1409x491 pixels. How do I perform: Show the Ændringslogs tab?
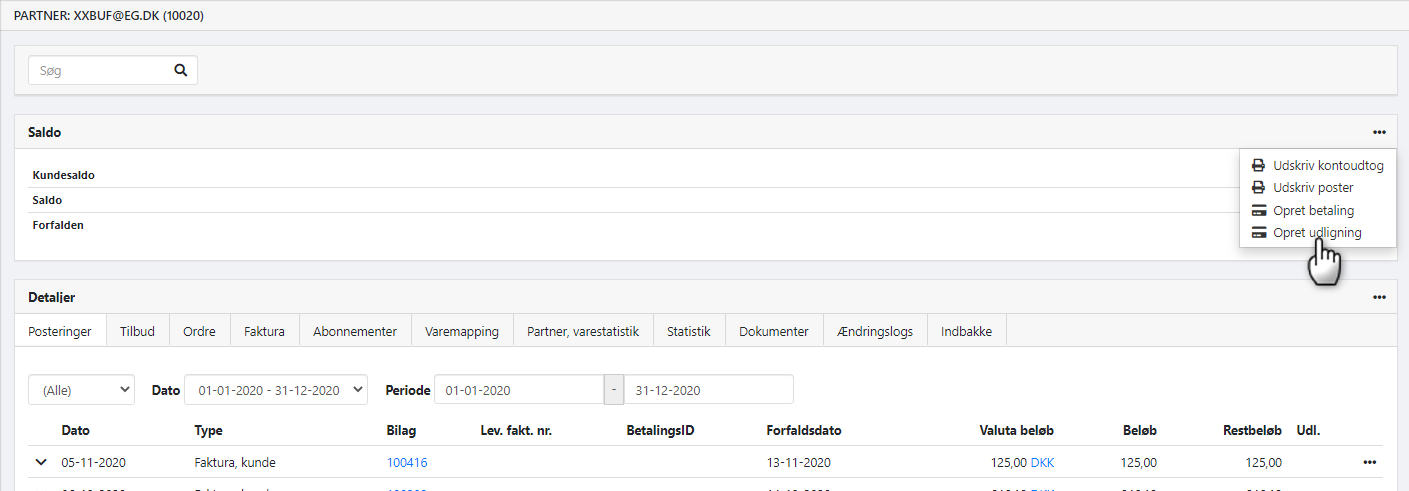(874, 331)
